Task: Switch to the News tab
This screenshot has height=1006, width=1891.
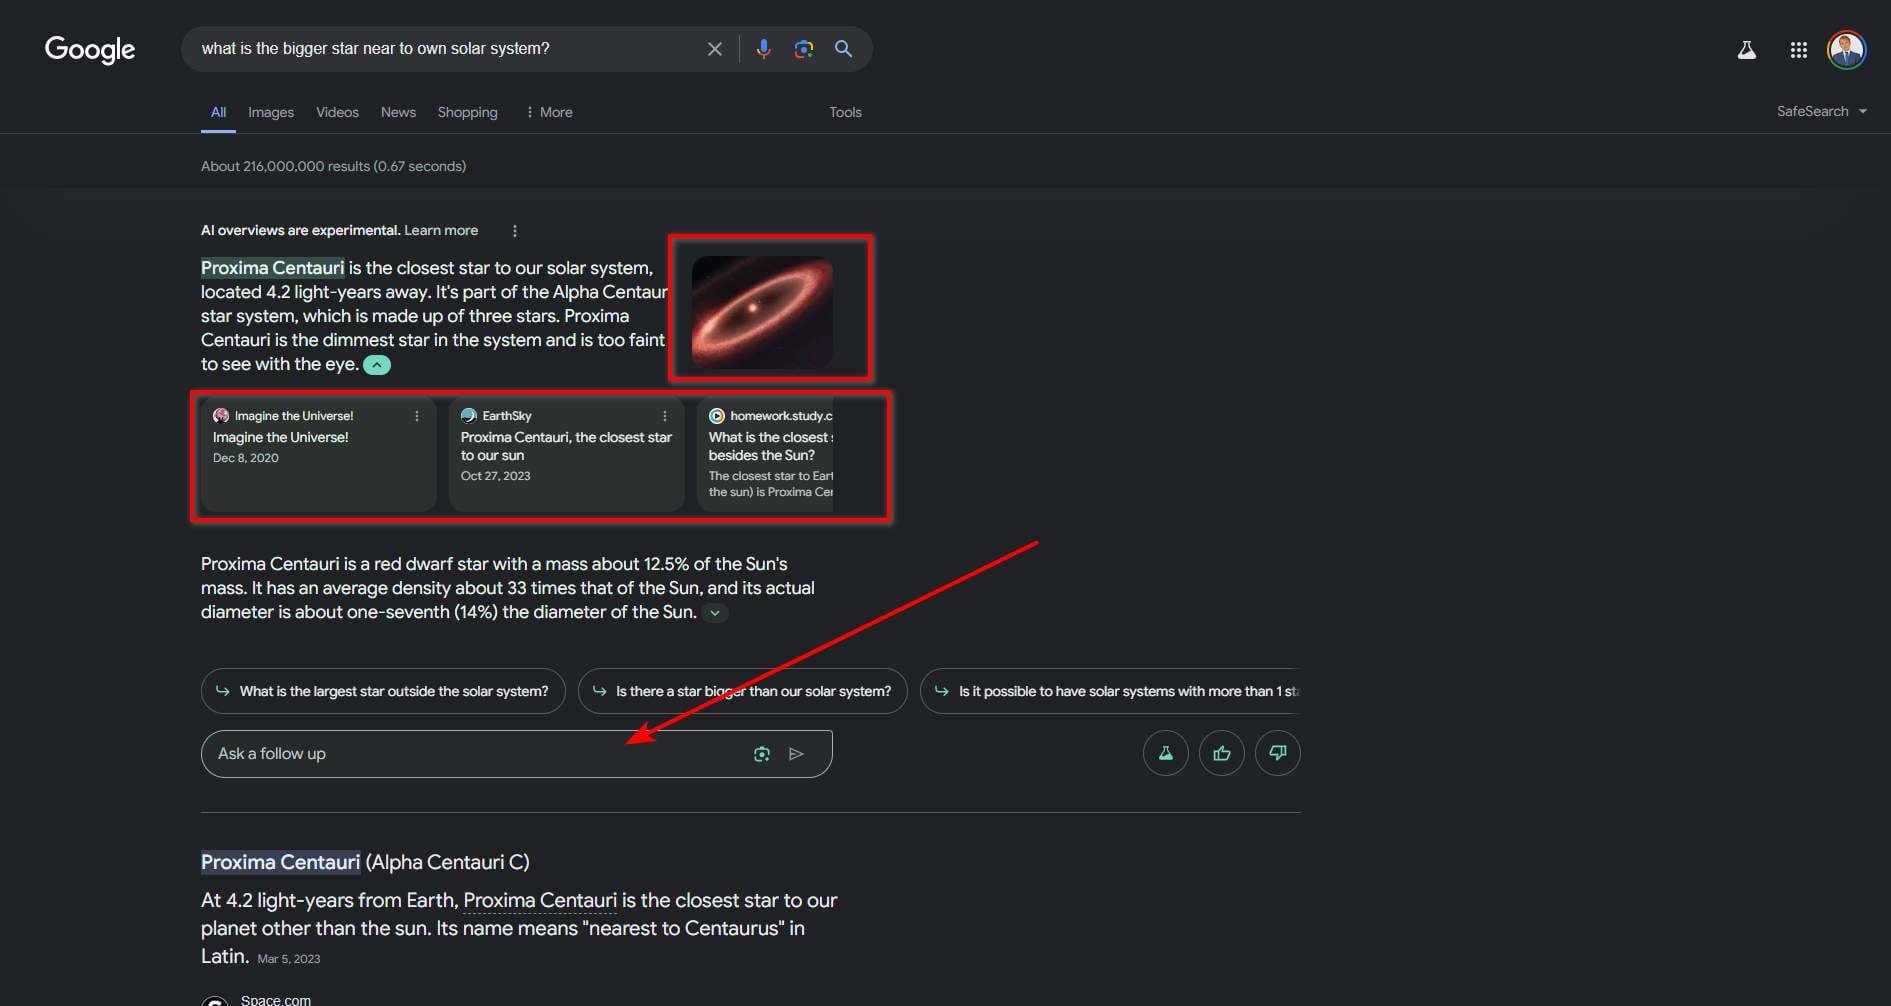Action: coord(398,112)
